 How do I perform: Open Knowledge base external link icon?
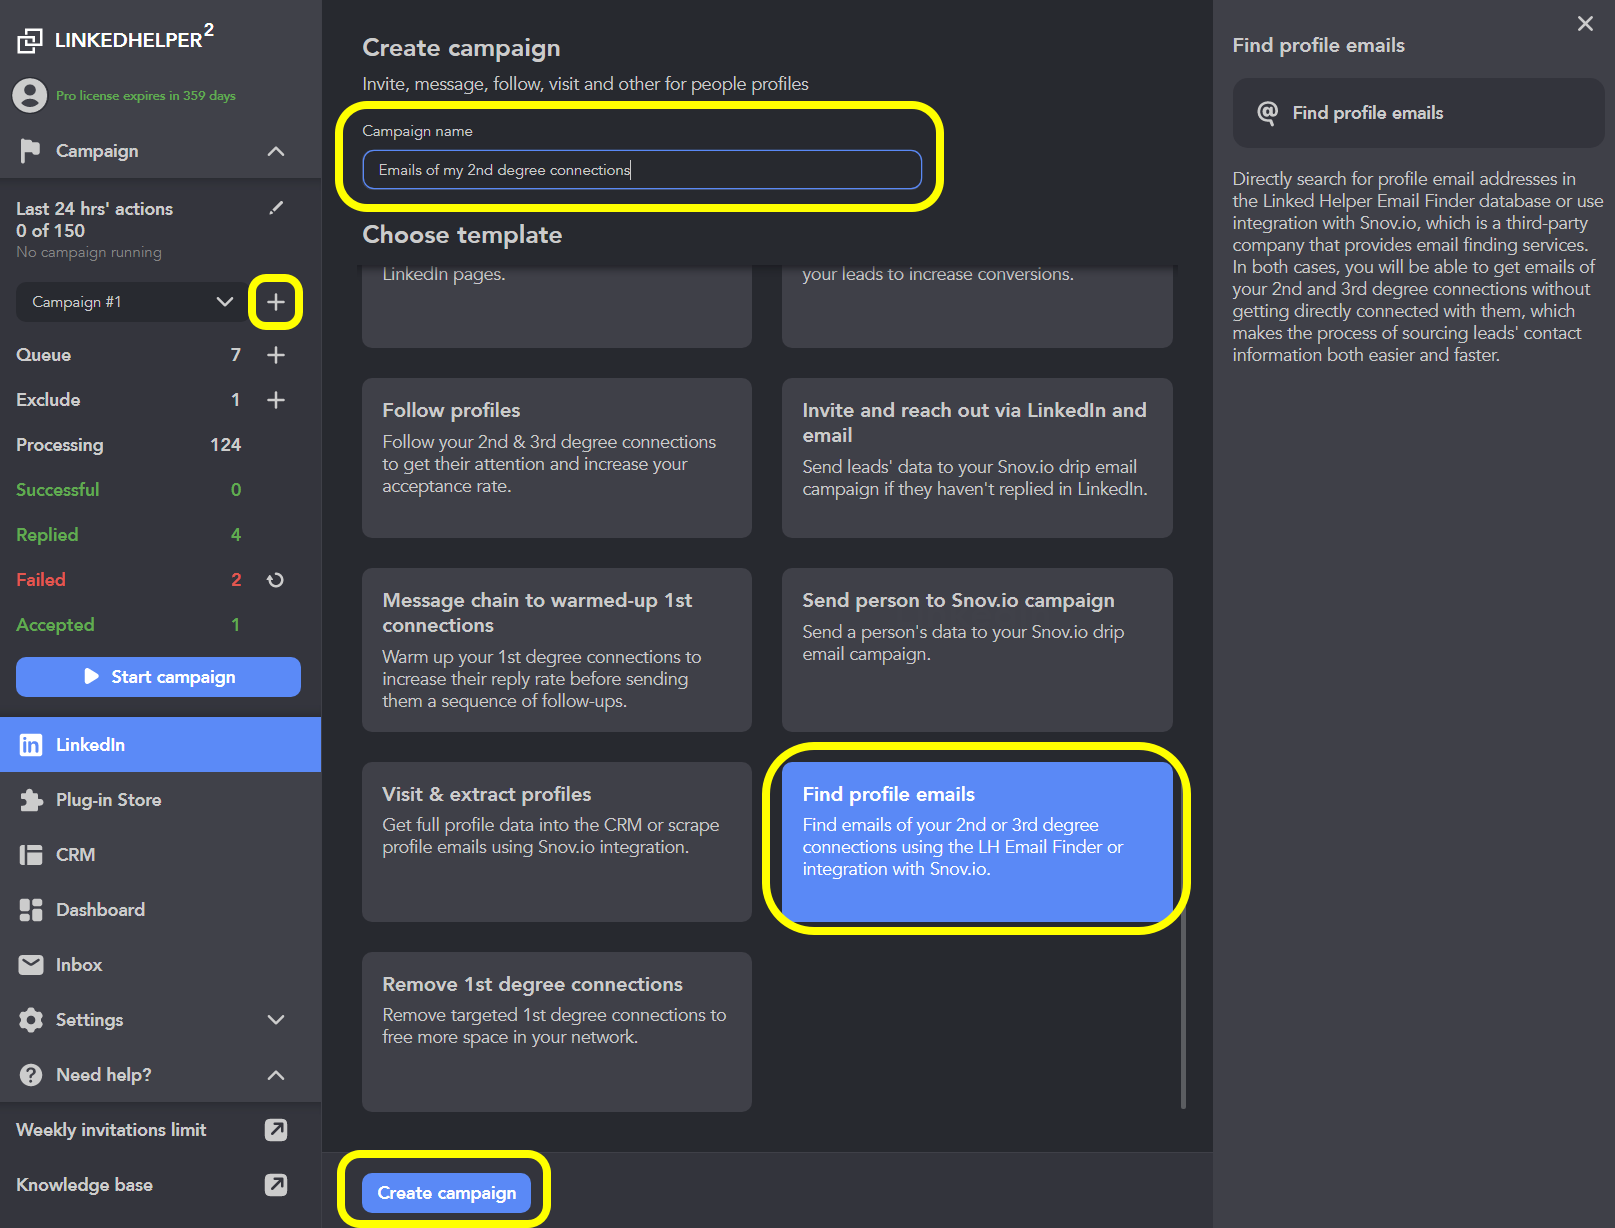tap(276, 1185)
